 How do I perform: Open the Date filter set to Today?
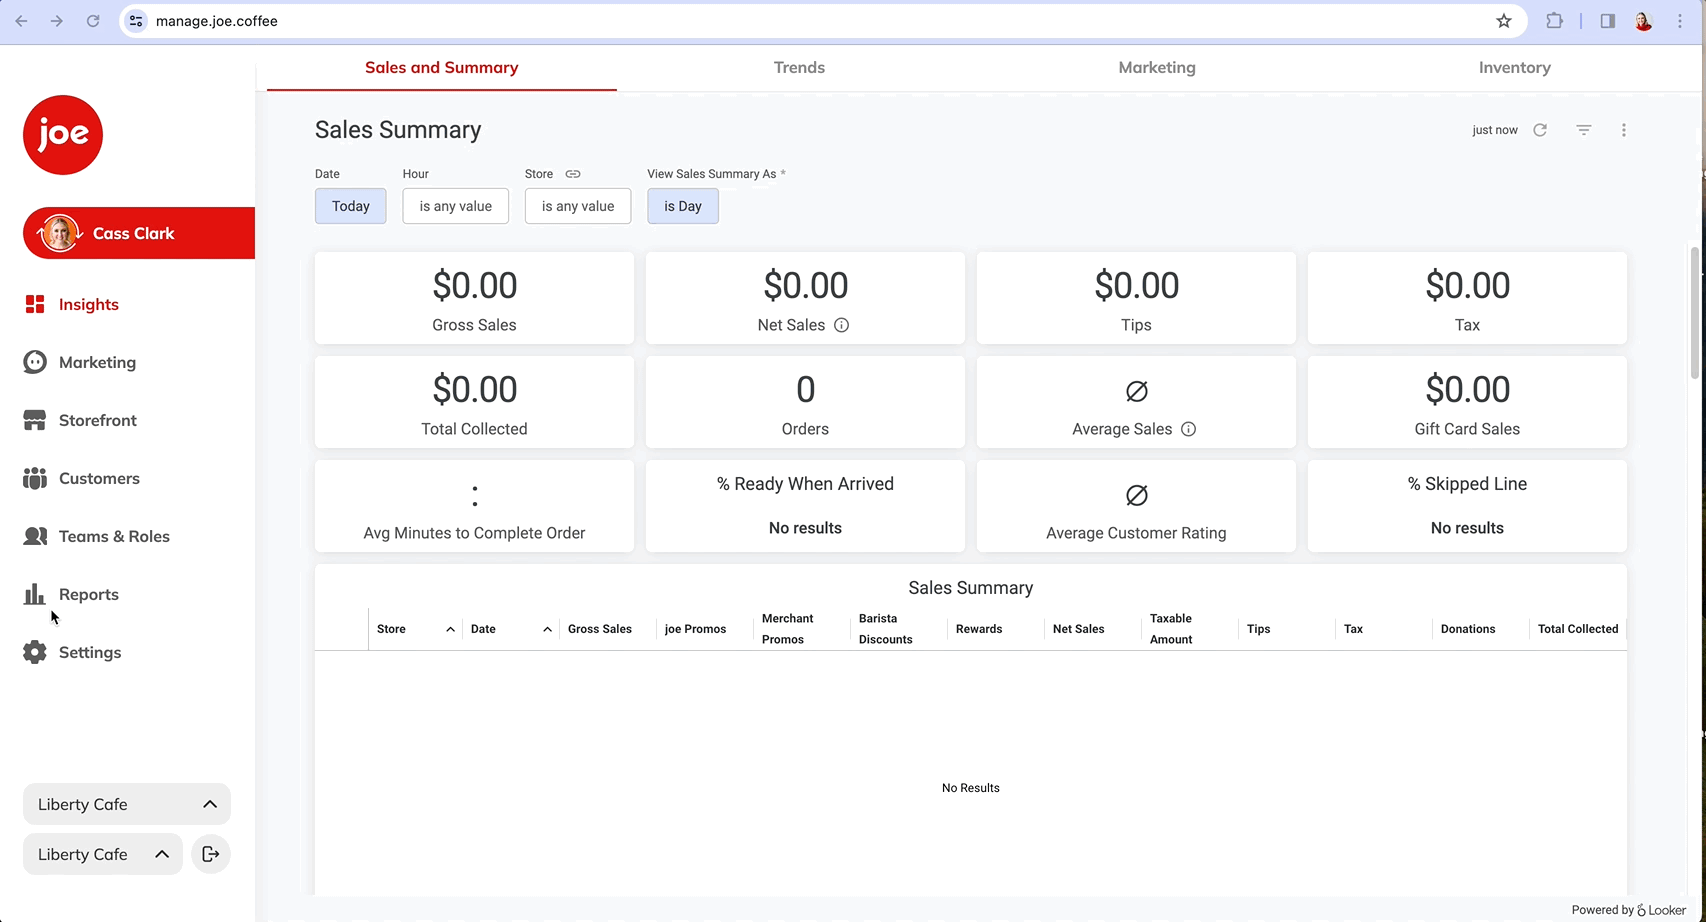pos(351,206)
